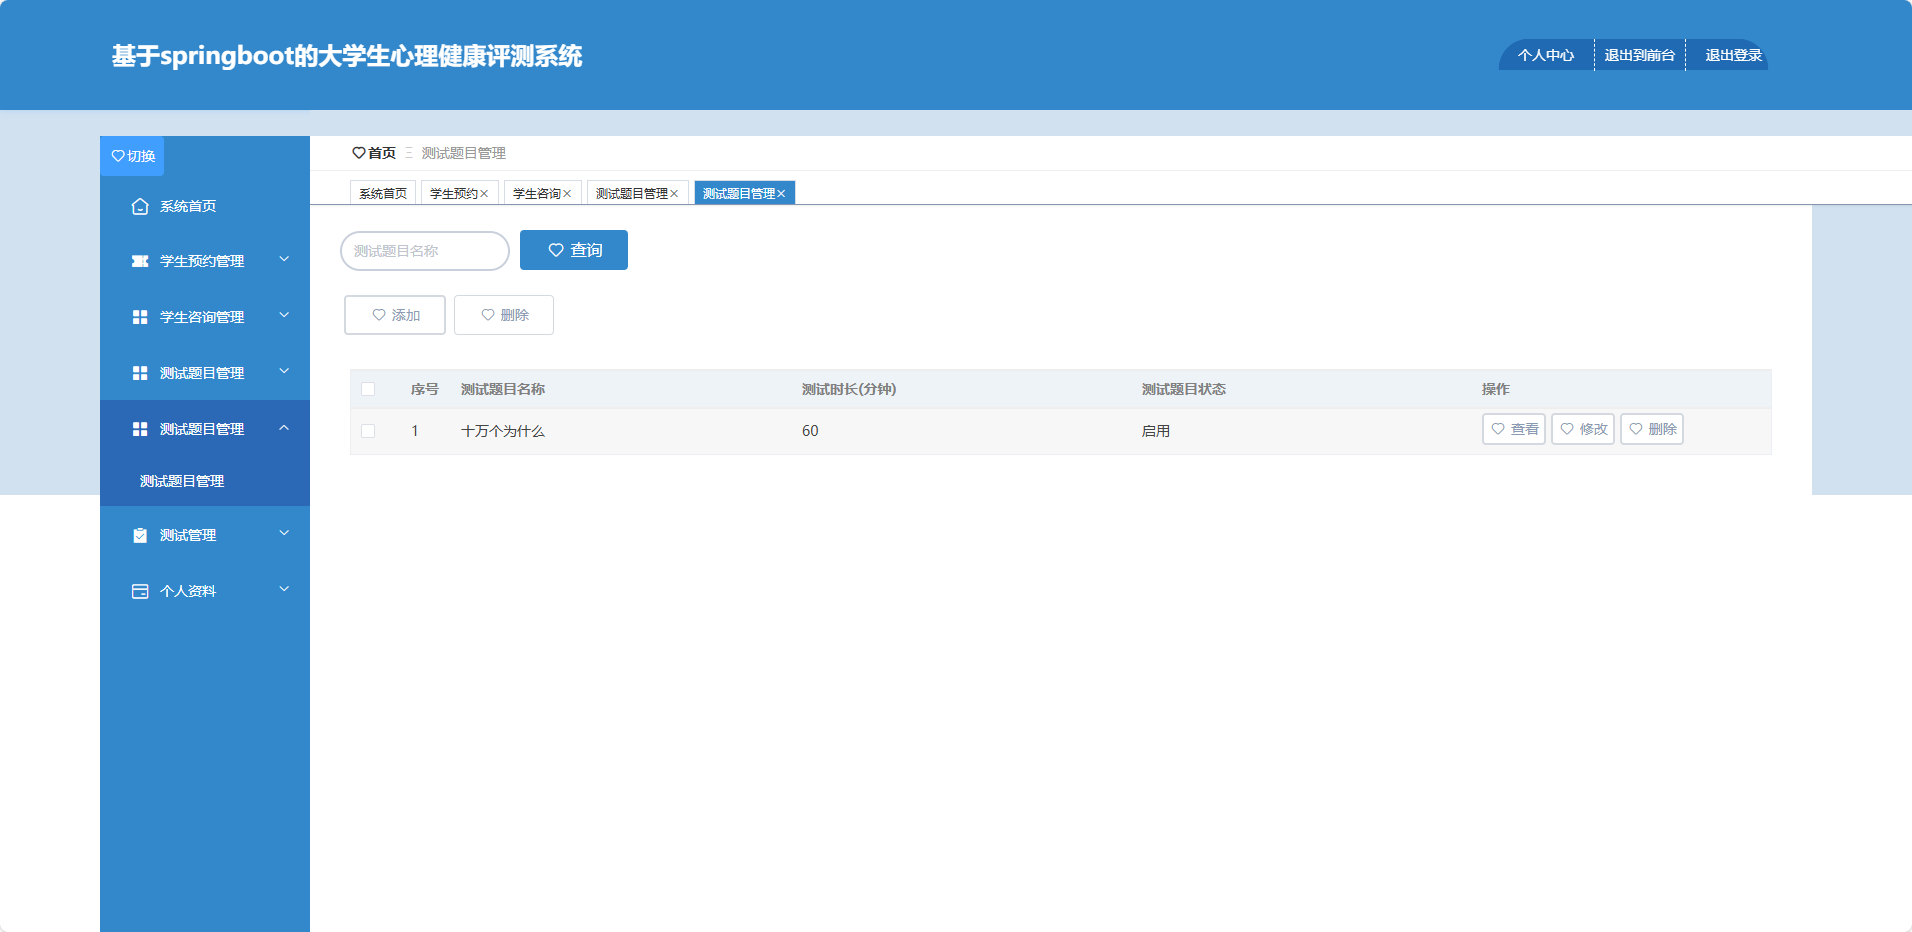This screenshot has height=932, width=1912.
Task: Close the active blue 测试题目管理 tab
Action: tap(781, 194)
